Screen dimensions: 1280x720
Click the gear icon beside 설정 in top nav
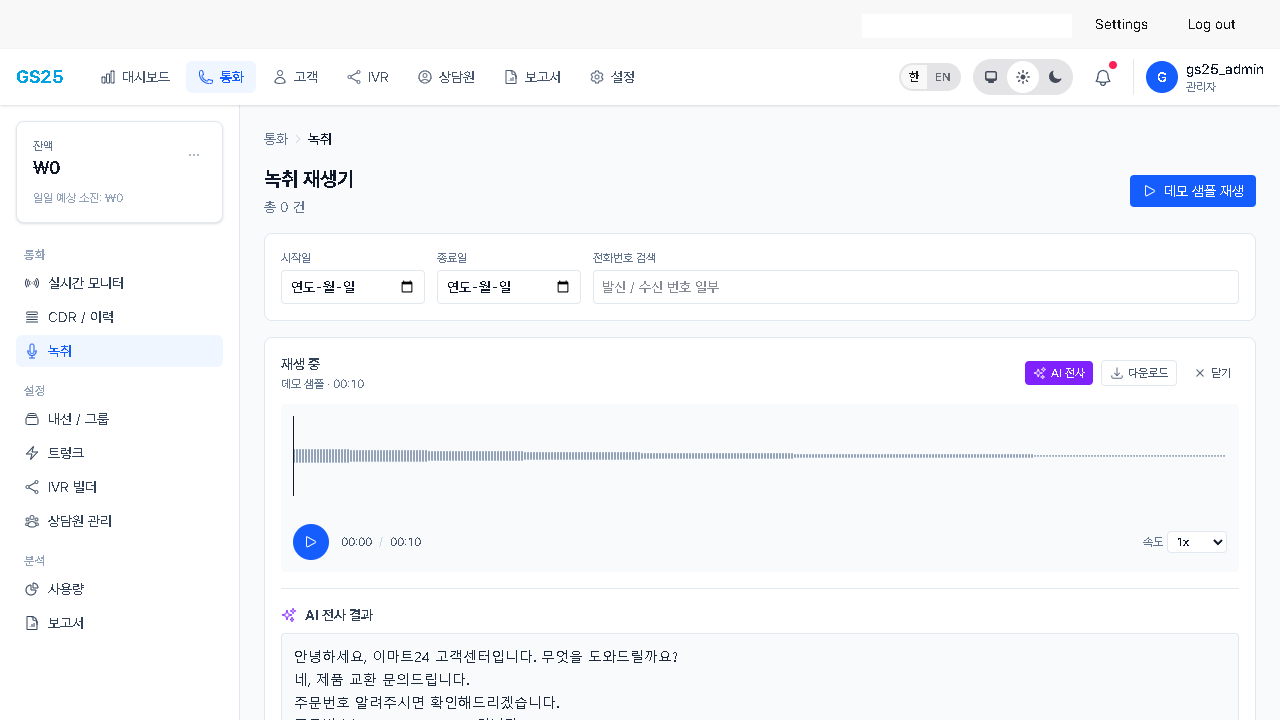point(597,77)
